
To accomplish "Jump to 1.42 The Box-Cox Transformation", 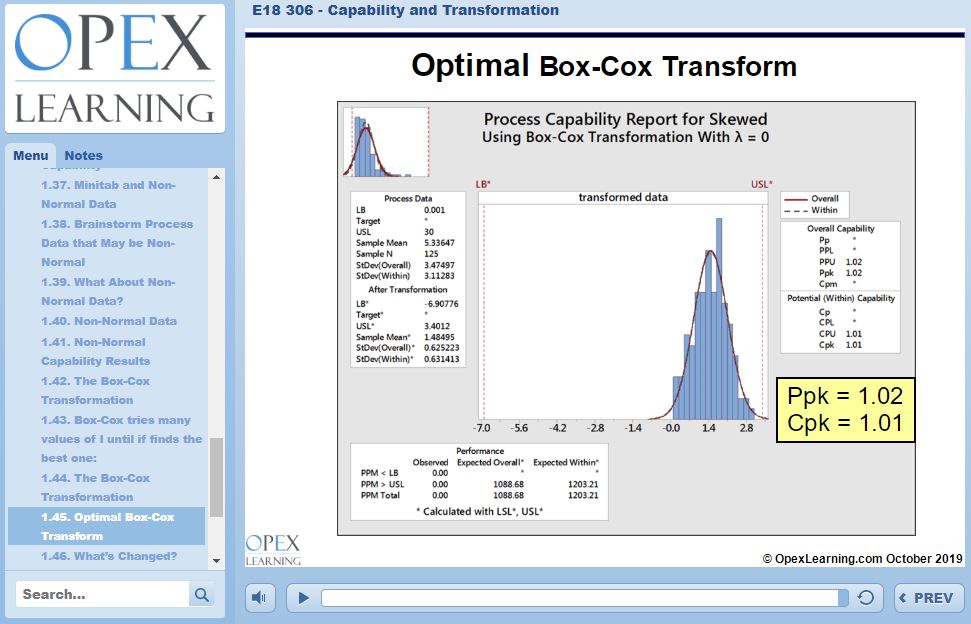I will pos(96,390).
